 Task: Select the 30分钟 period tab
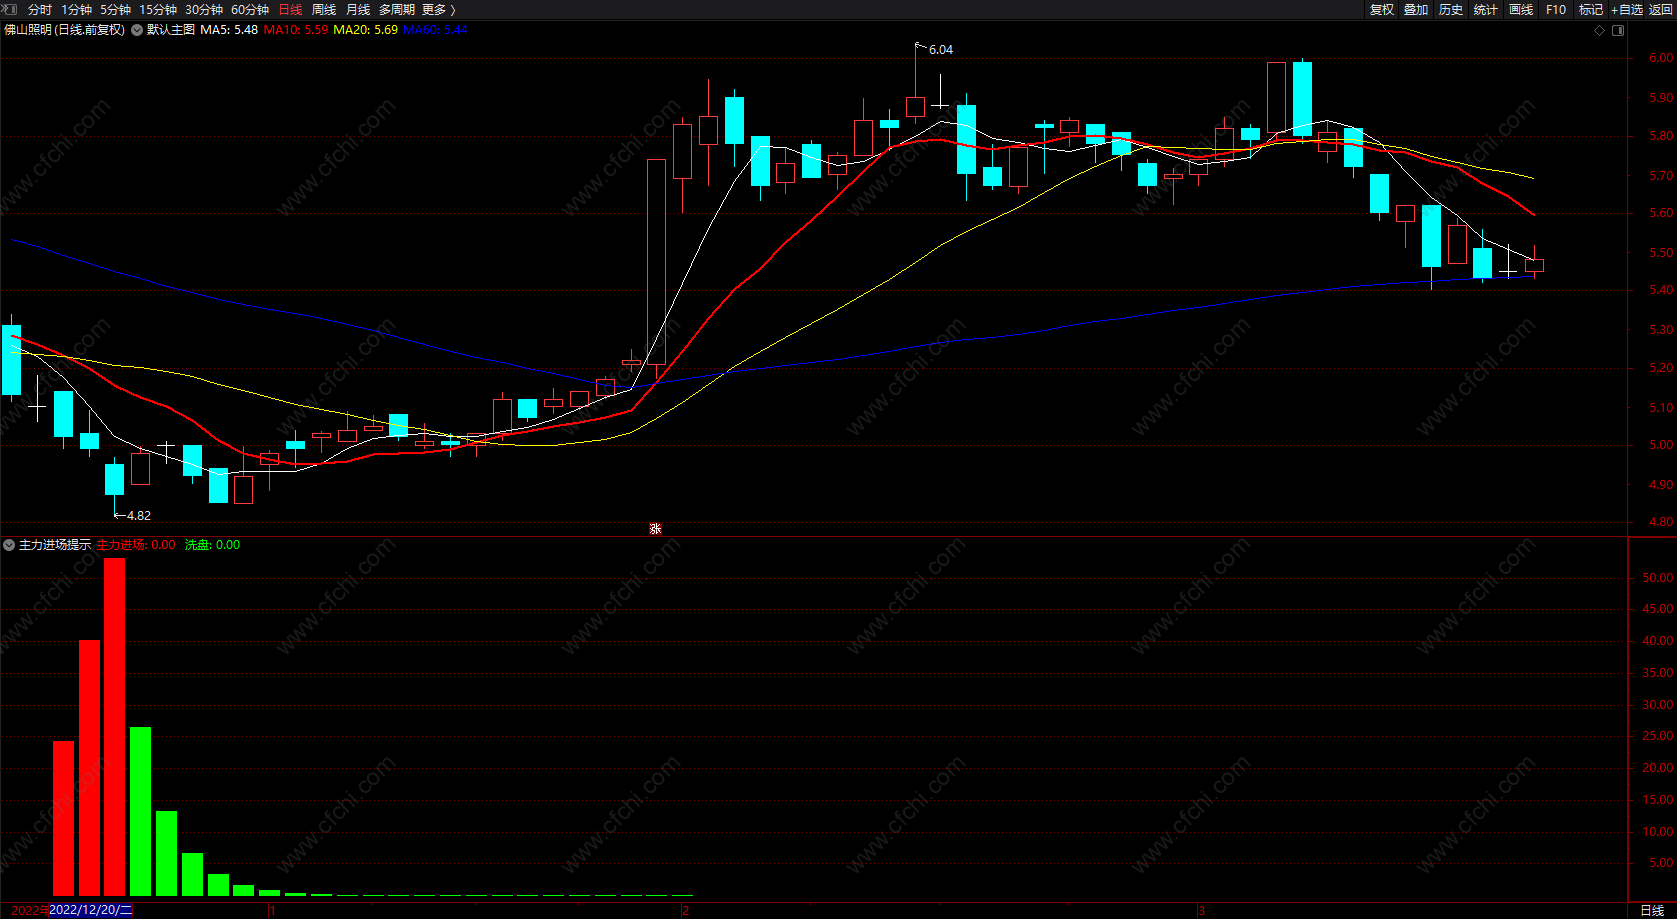204,10
